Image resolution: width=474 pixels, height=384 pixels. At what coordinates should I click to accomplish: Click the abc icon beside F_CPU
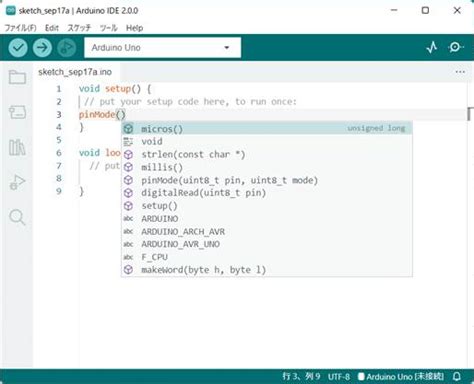pyautogui.click(x=128, y=257)
